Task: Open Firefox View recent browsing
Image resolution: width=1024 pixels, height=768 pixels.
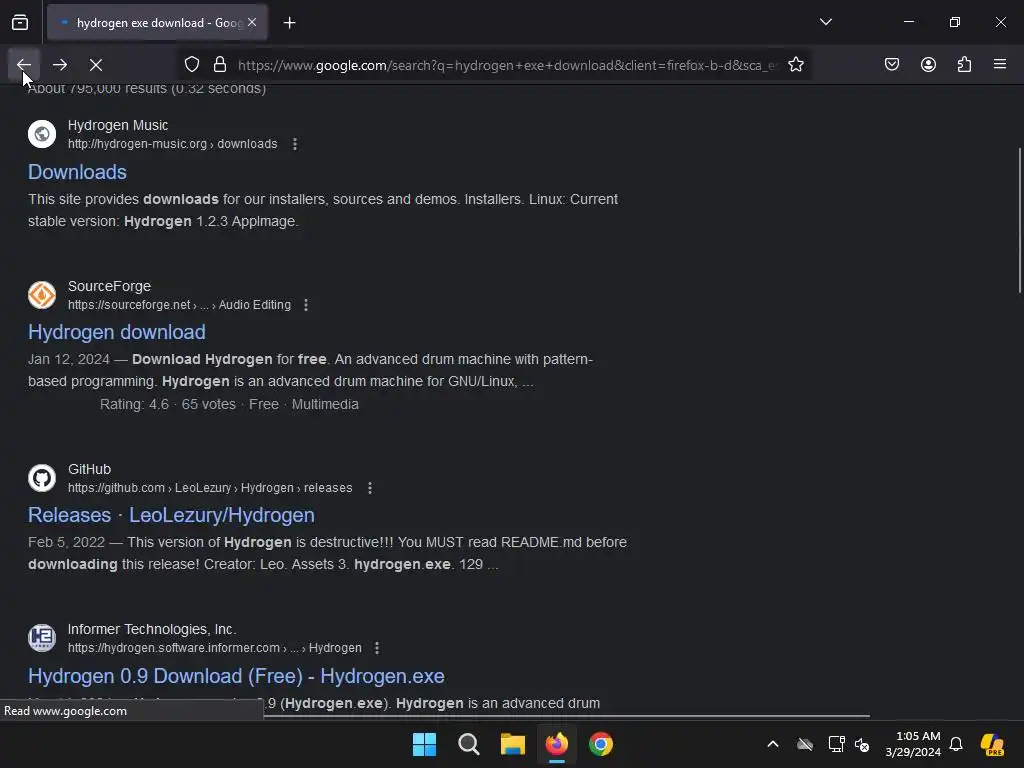Action: (20, 23)
